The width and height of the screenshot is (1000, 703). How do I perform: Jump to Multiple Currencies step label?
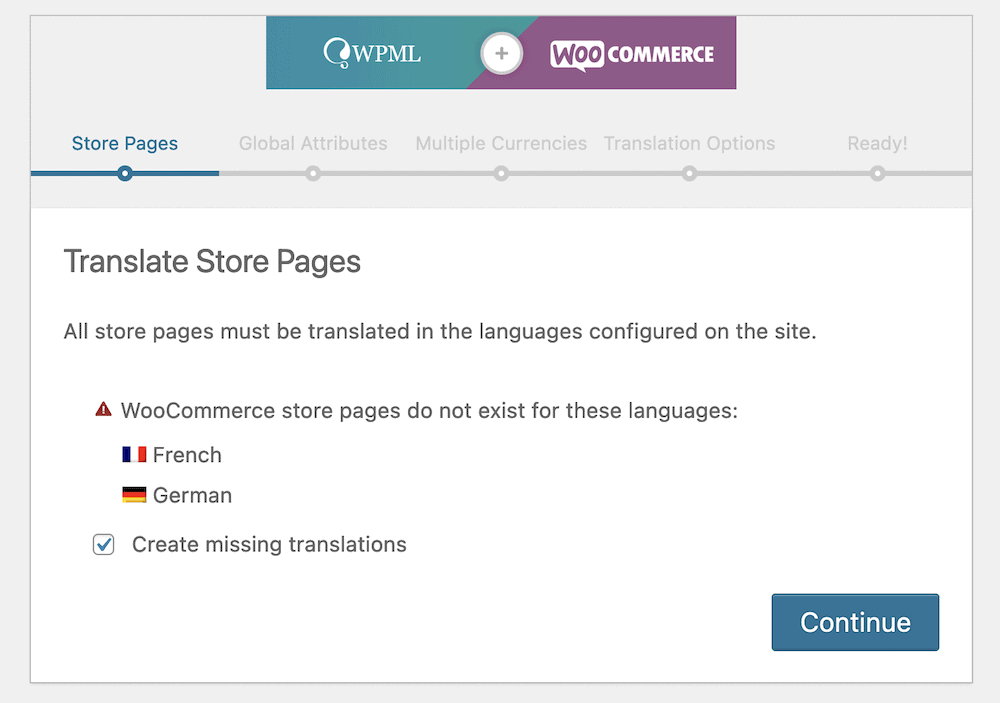click(x=501, y=143)
